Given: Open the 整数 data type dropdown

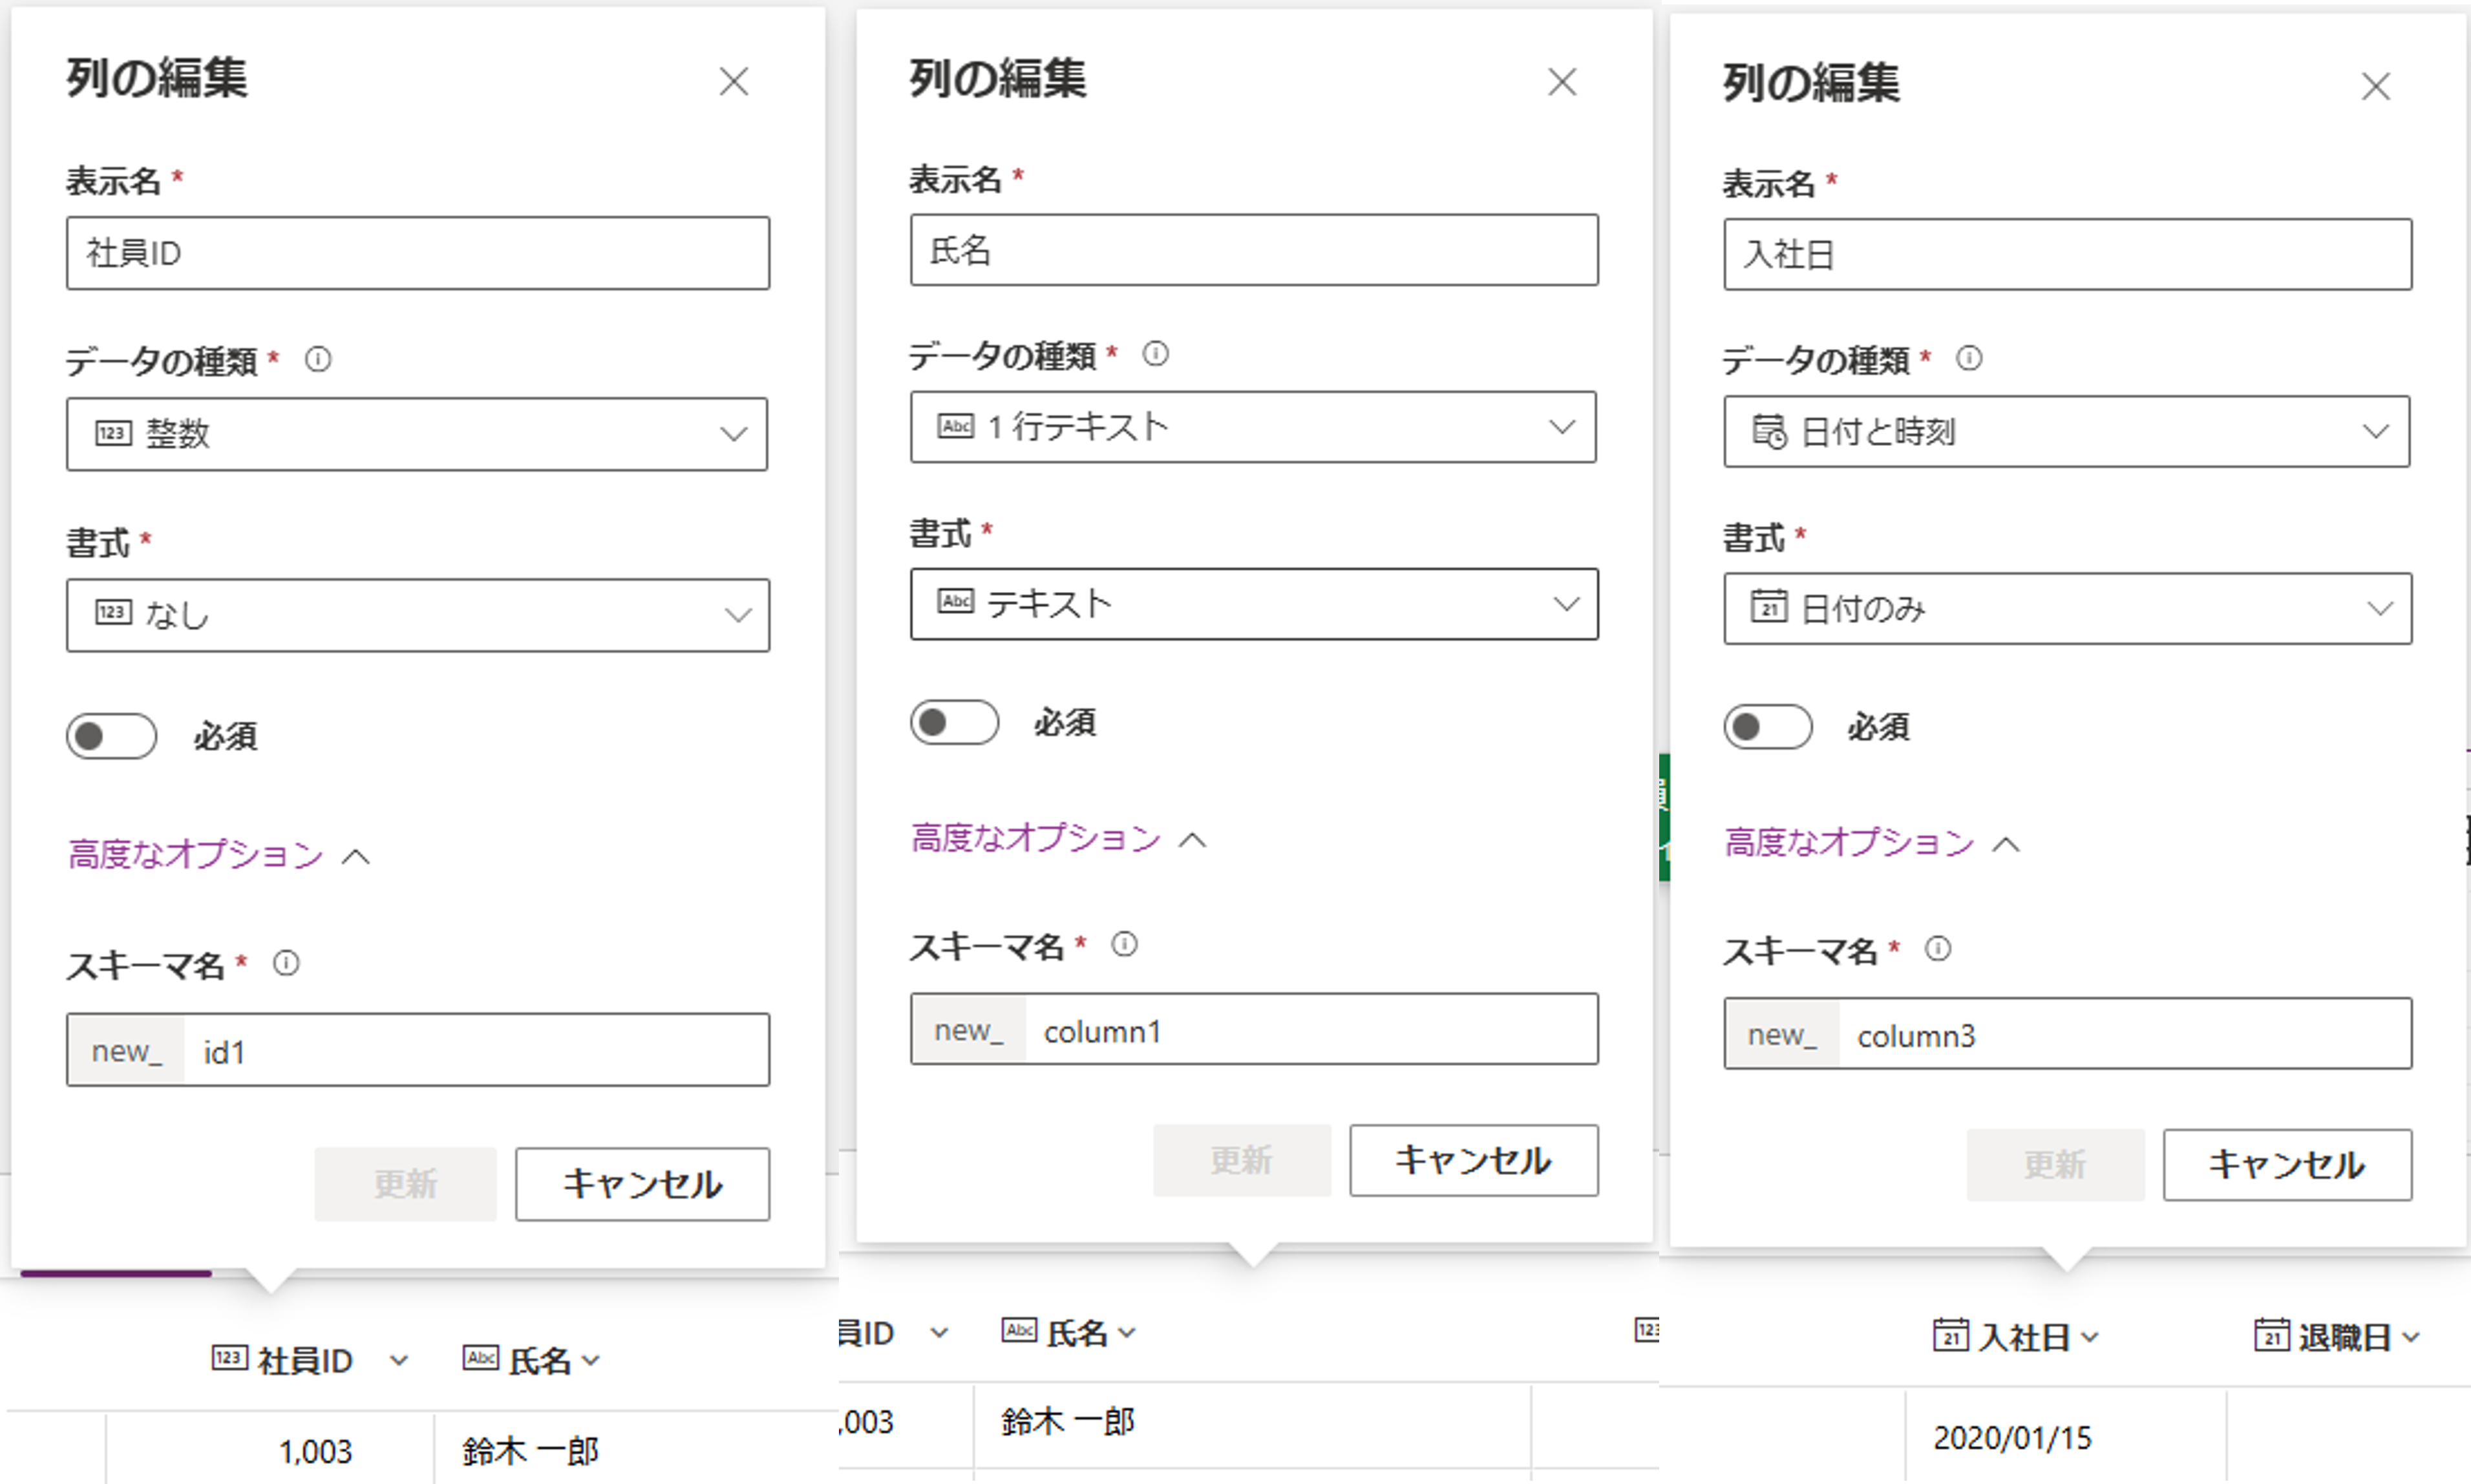Looking at the screenshot, I should (x=418, y=434).
